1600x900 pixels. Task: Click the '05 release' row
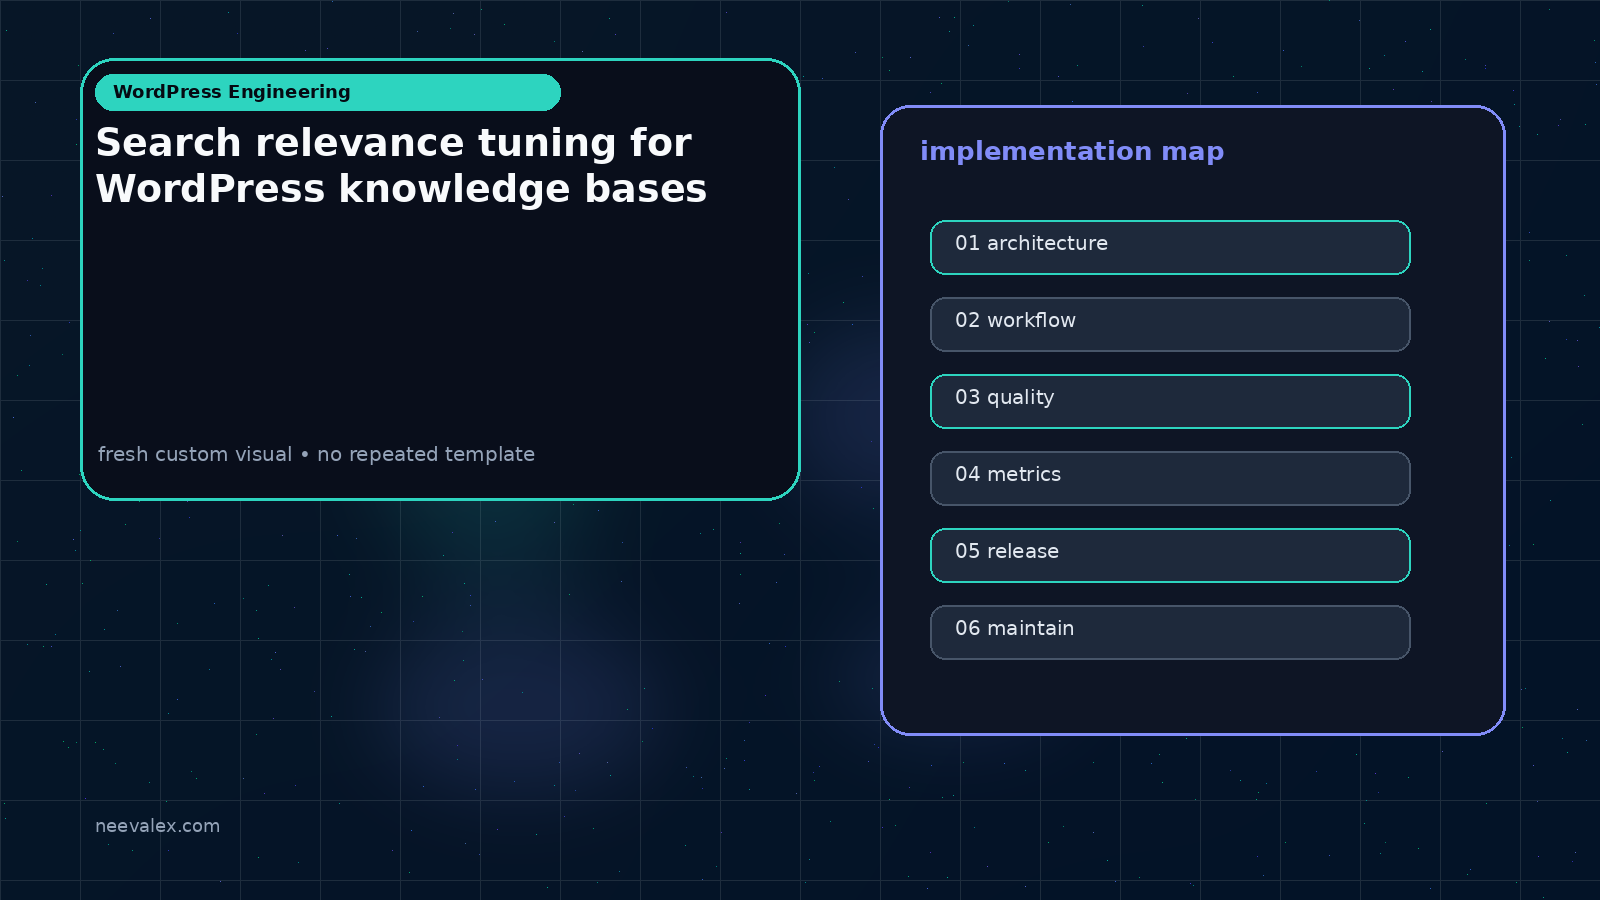click(1170, 555)
